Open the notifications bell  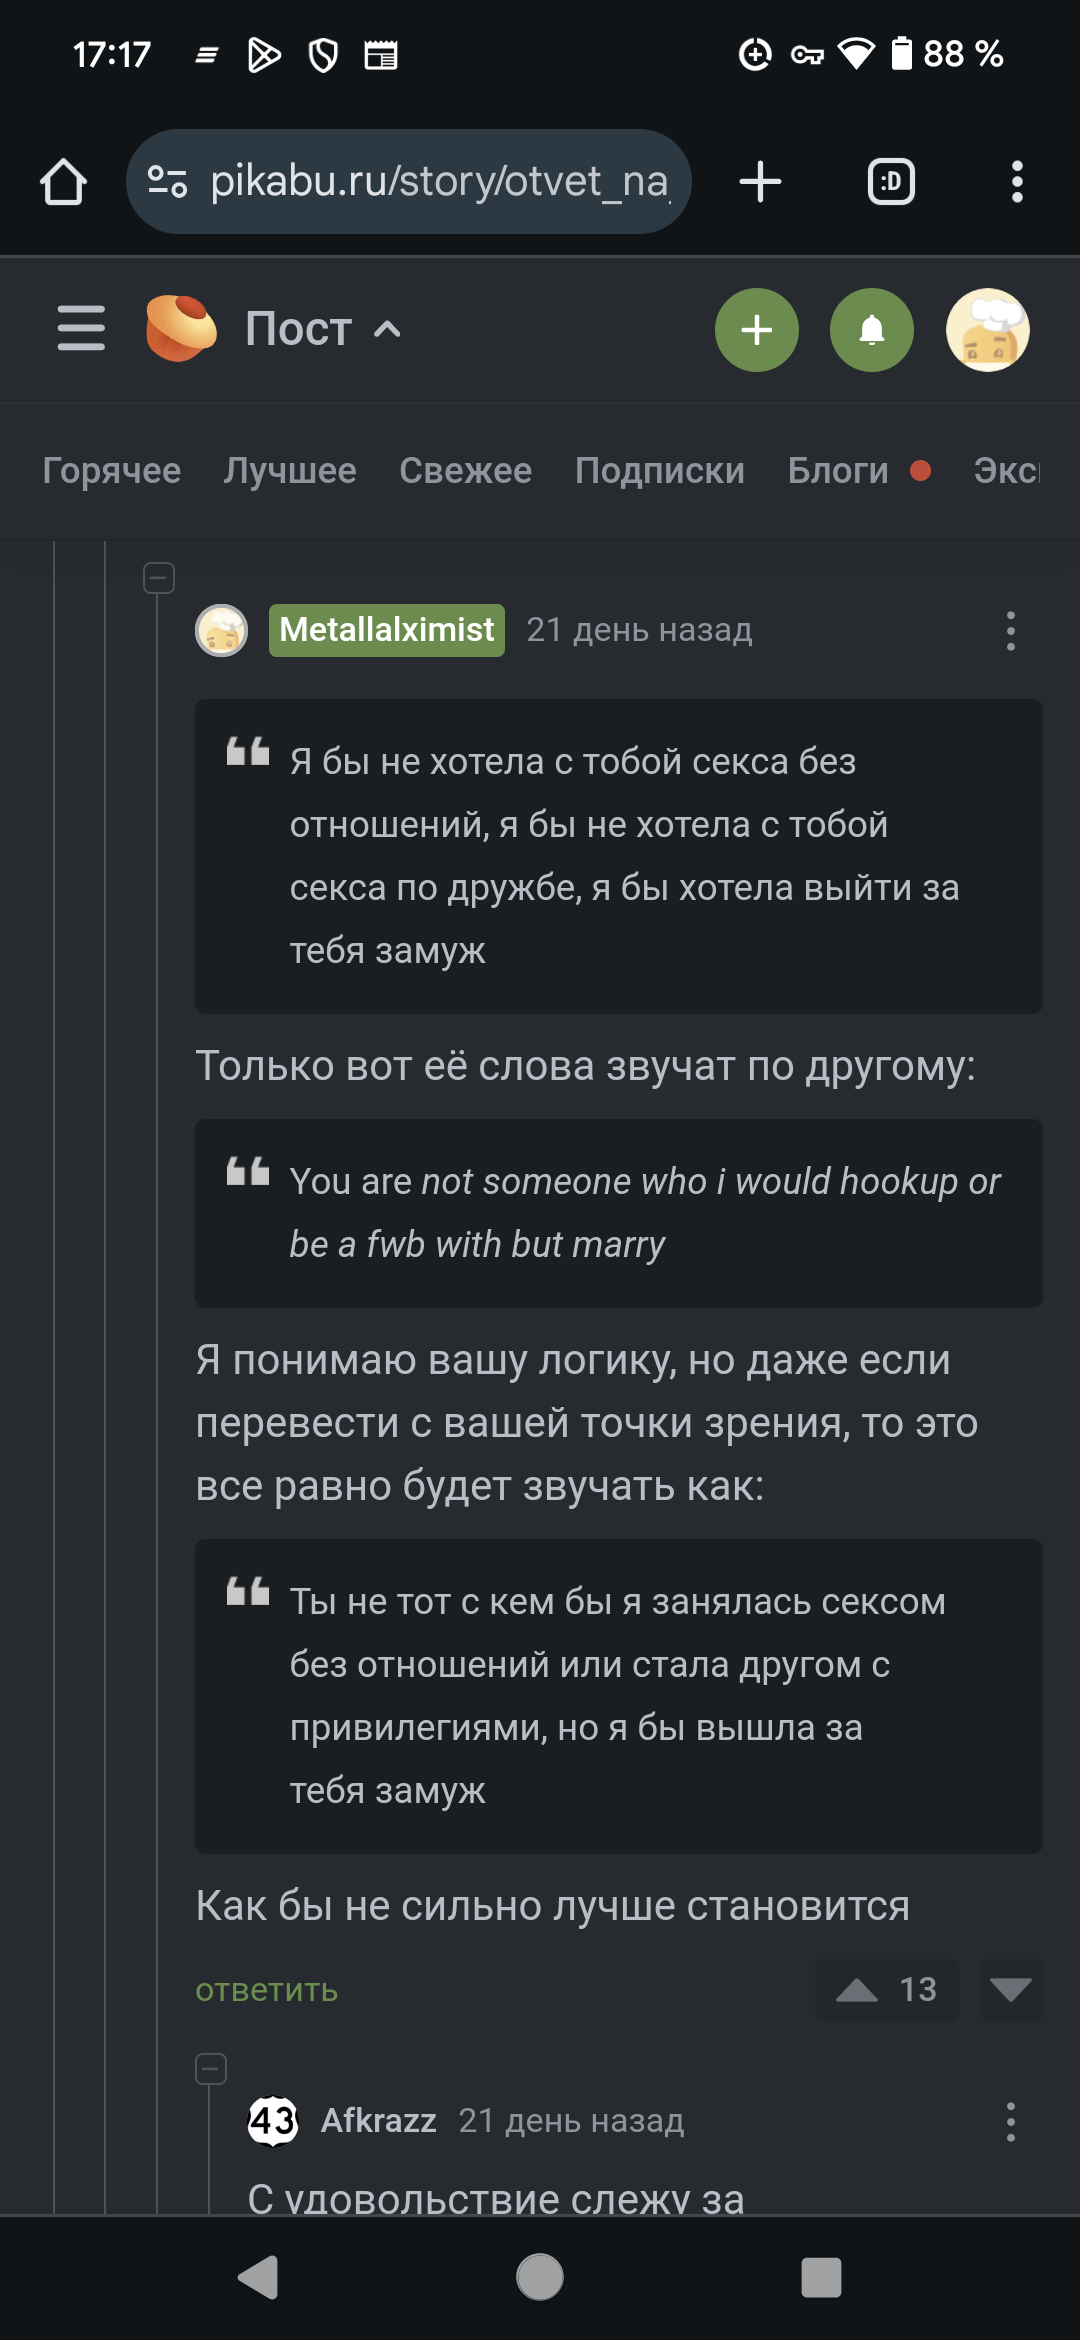[872, 330]
